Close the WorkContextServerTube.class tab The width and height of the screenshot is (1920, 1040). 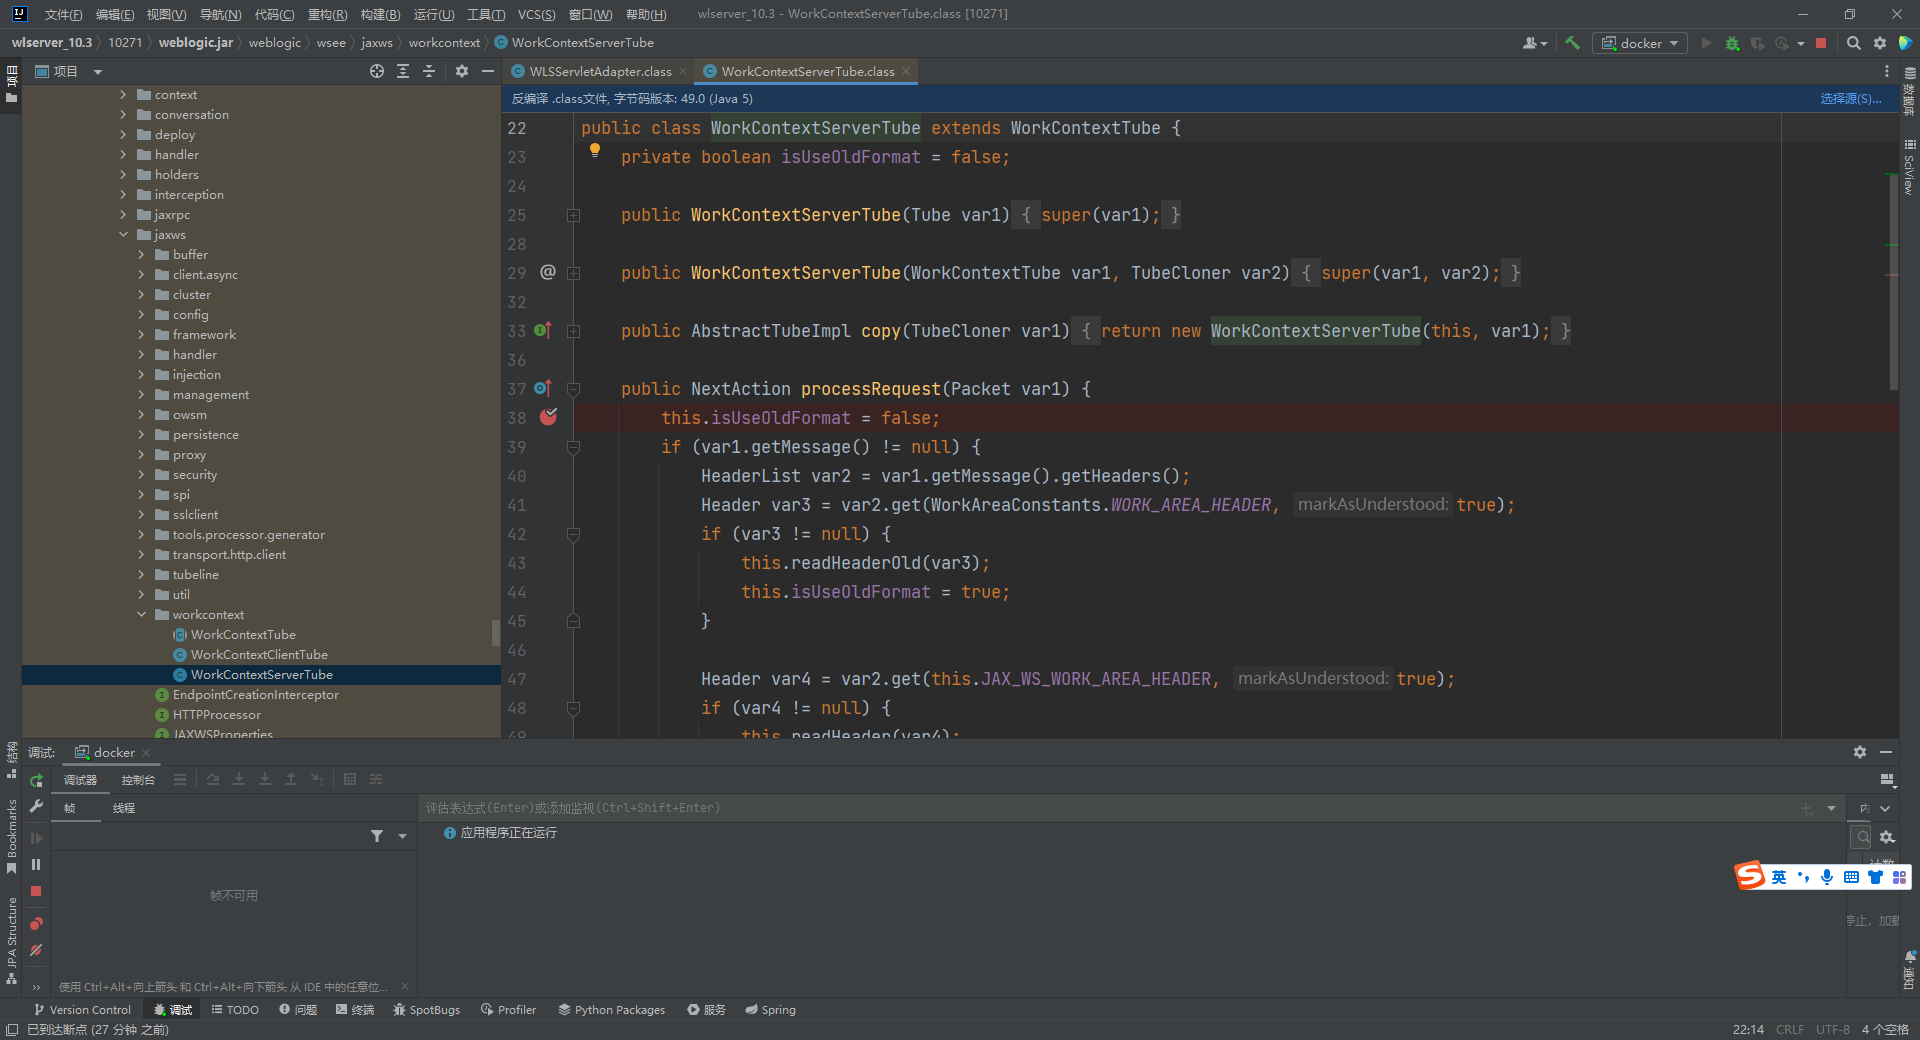pos(906,71)
